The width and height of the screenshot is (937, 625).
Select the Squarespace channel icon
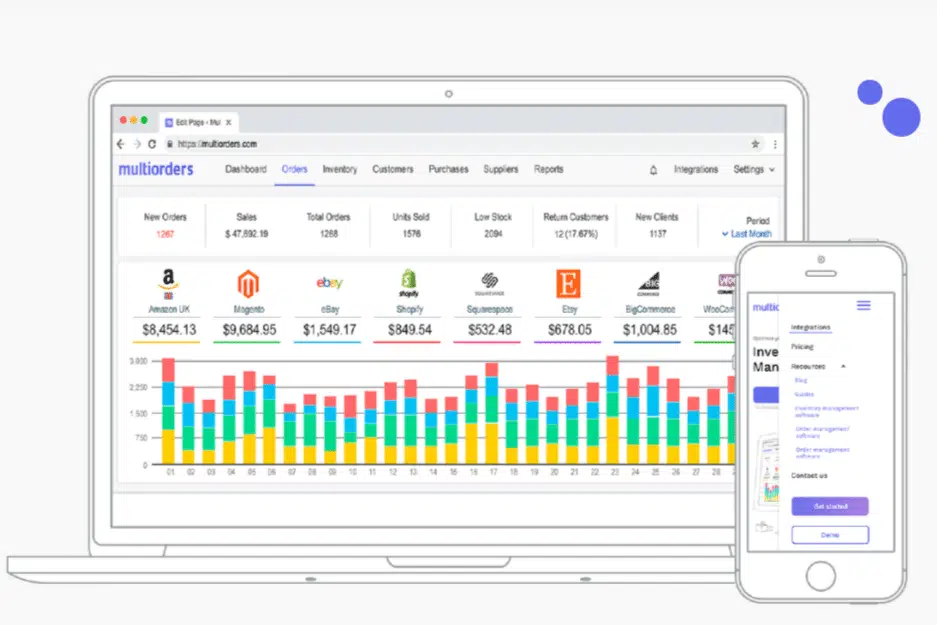(489, 284)
